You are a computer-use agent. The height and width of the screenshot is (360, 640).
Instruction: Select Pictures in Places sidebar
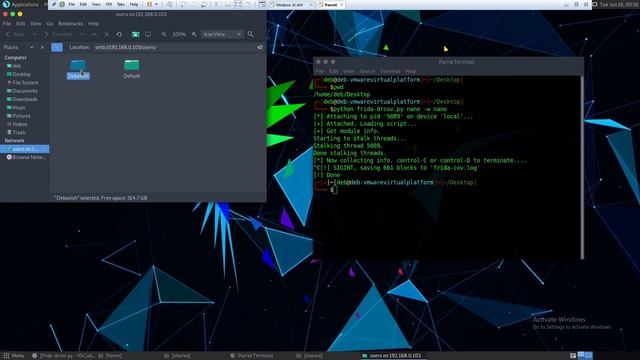[x=19, y=116]
